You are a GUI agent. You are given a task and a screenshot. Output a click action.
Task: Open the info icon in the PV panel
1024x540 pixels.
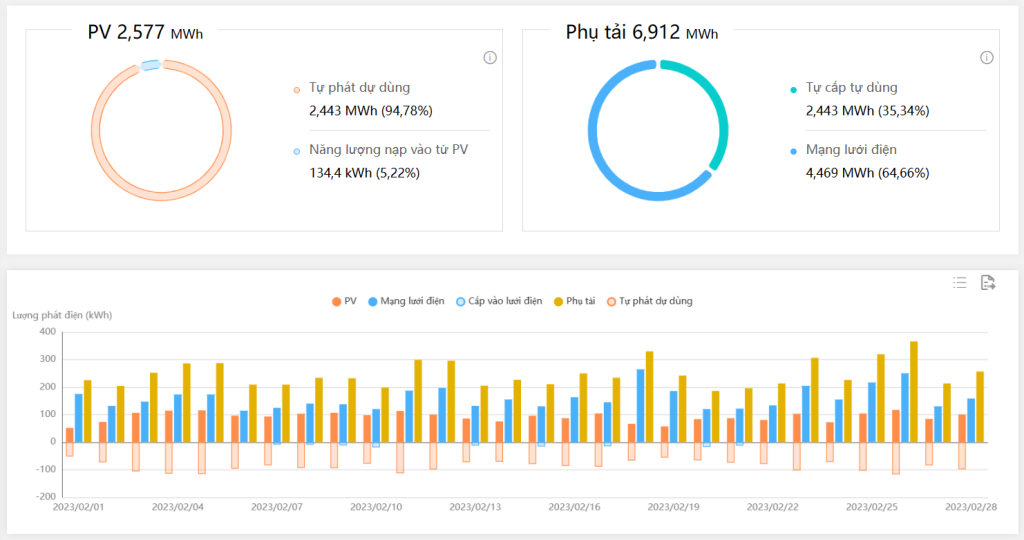(490, 57)
